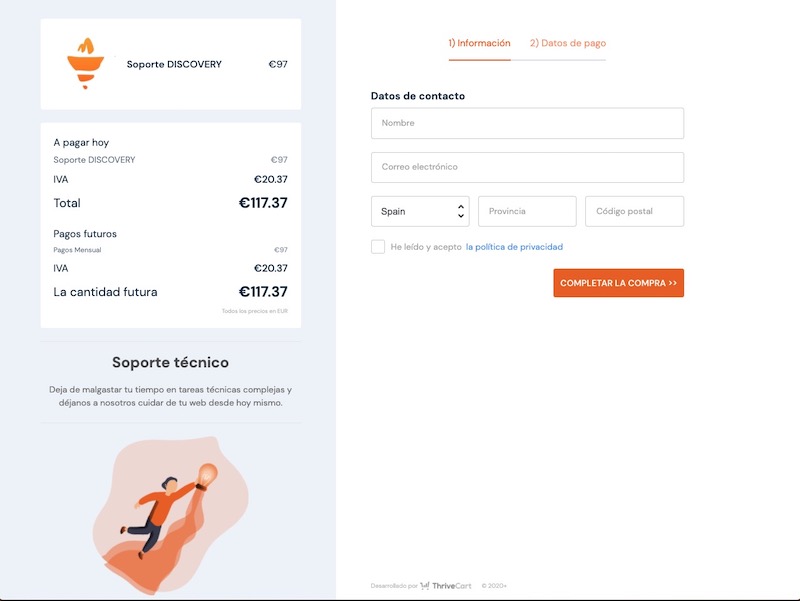
Task: Click the Código postal field
Action: coord(634,212)
